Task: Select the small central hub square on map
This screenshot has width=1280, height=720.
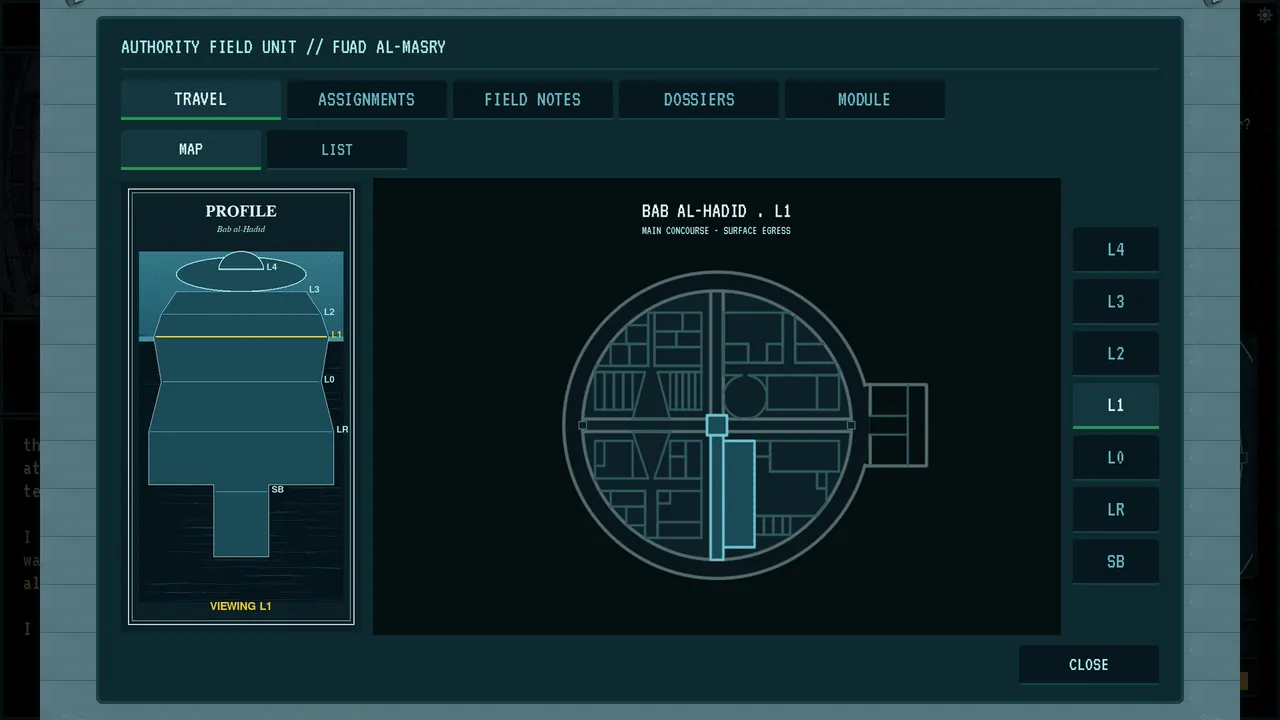Action: [716, 425]
